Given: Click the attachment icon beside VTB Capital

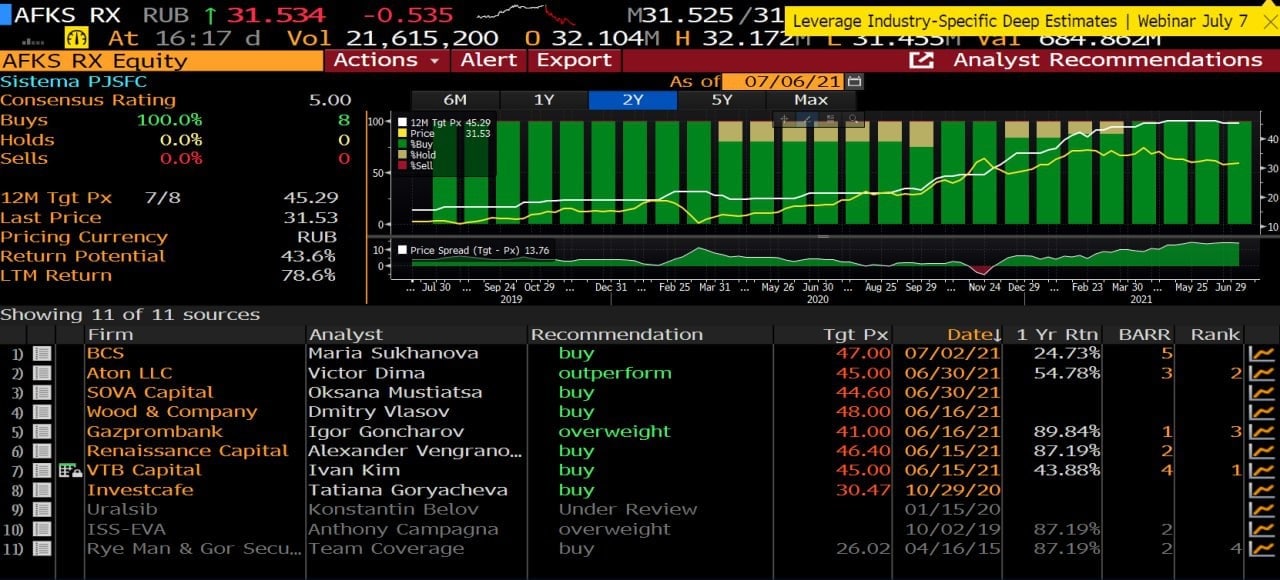Looking at the screenshot, I should click(70, 471).
